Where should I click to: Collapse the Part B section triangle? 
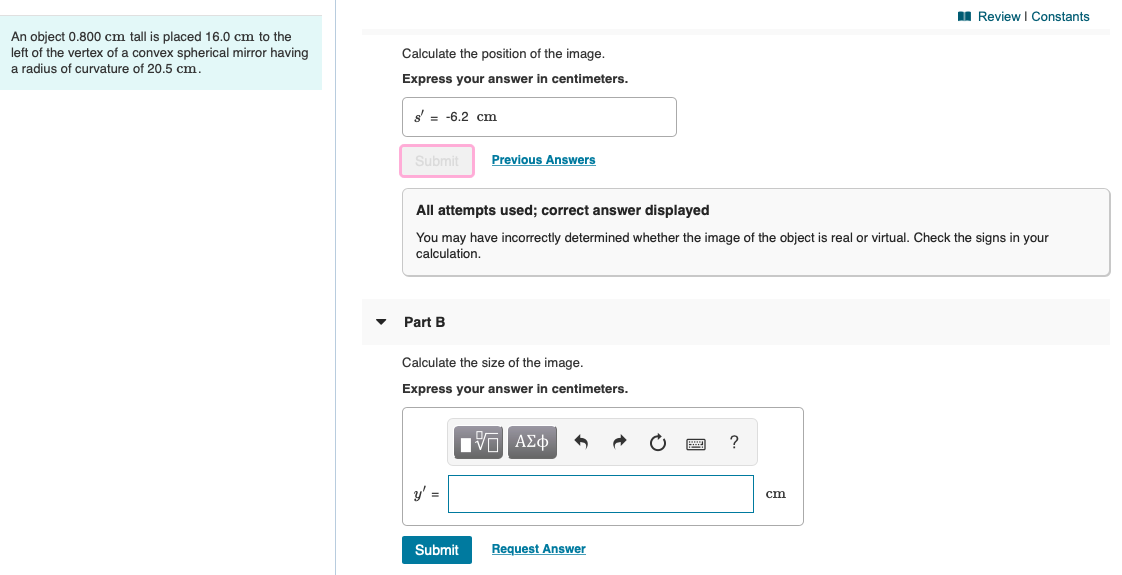pyautogui.click(x=381, y=322)
